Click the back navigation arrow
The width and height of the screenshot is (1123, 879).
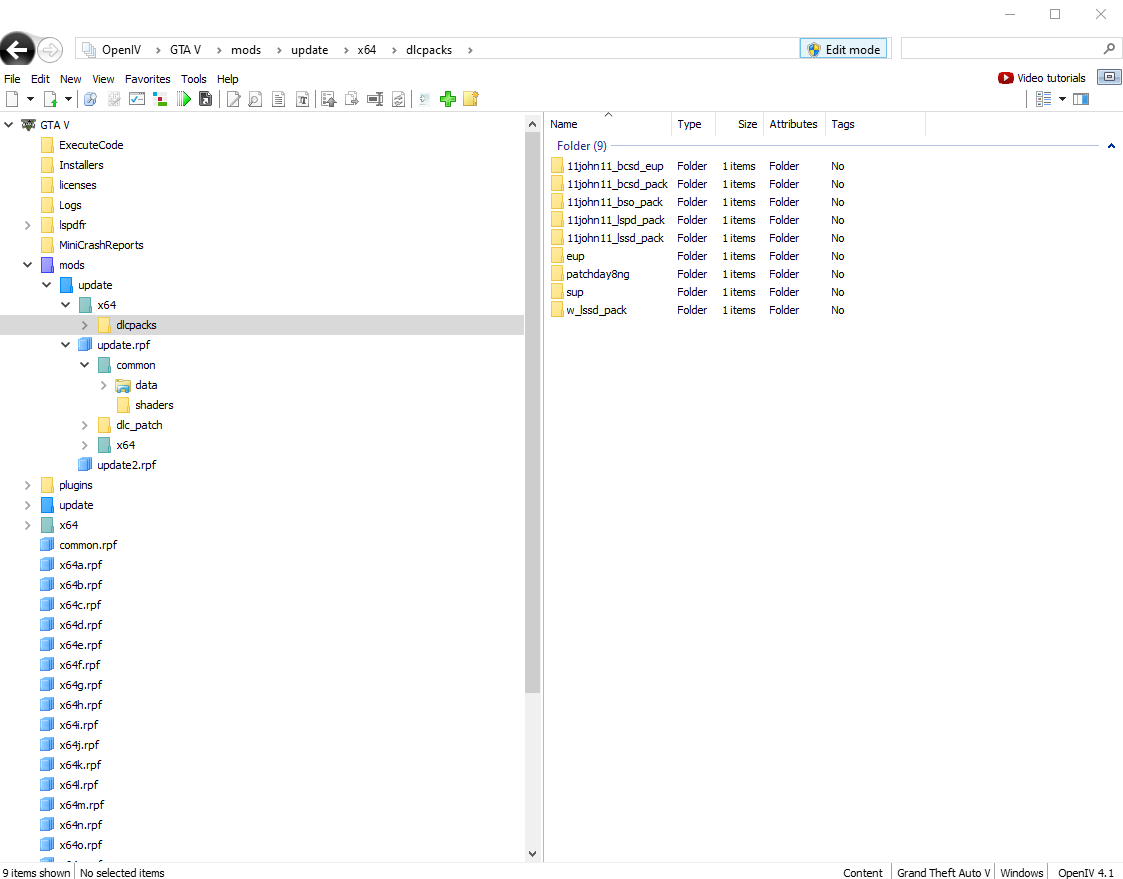17,50
